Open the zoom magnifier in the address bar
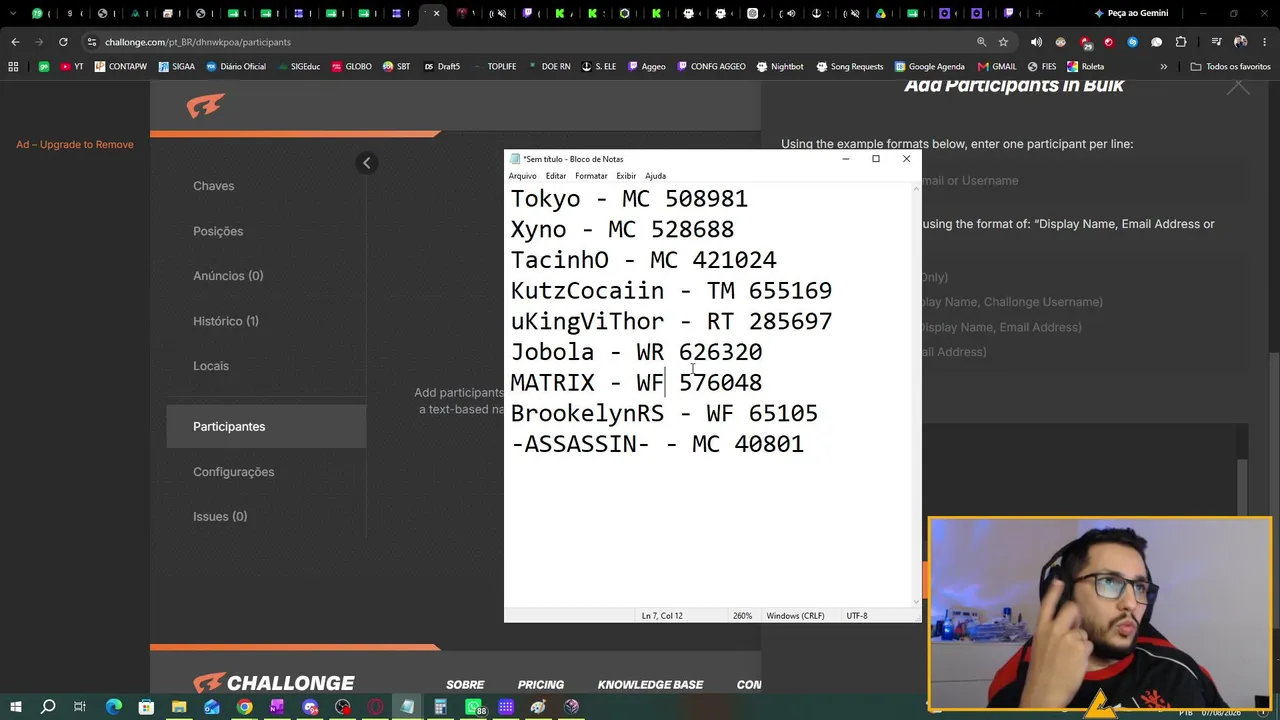Screen dimensions: 1280x720 (981, 42)
